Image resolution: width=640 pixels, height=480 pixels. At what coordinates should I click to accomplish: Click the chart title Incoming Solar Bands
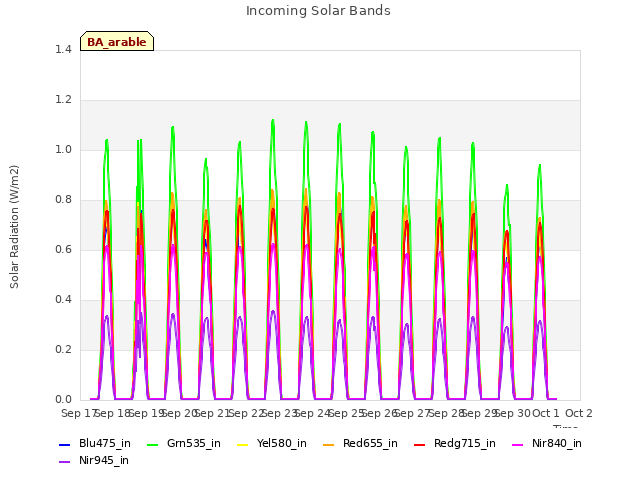[318, 11]
